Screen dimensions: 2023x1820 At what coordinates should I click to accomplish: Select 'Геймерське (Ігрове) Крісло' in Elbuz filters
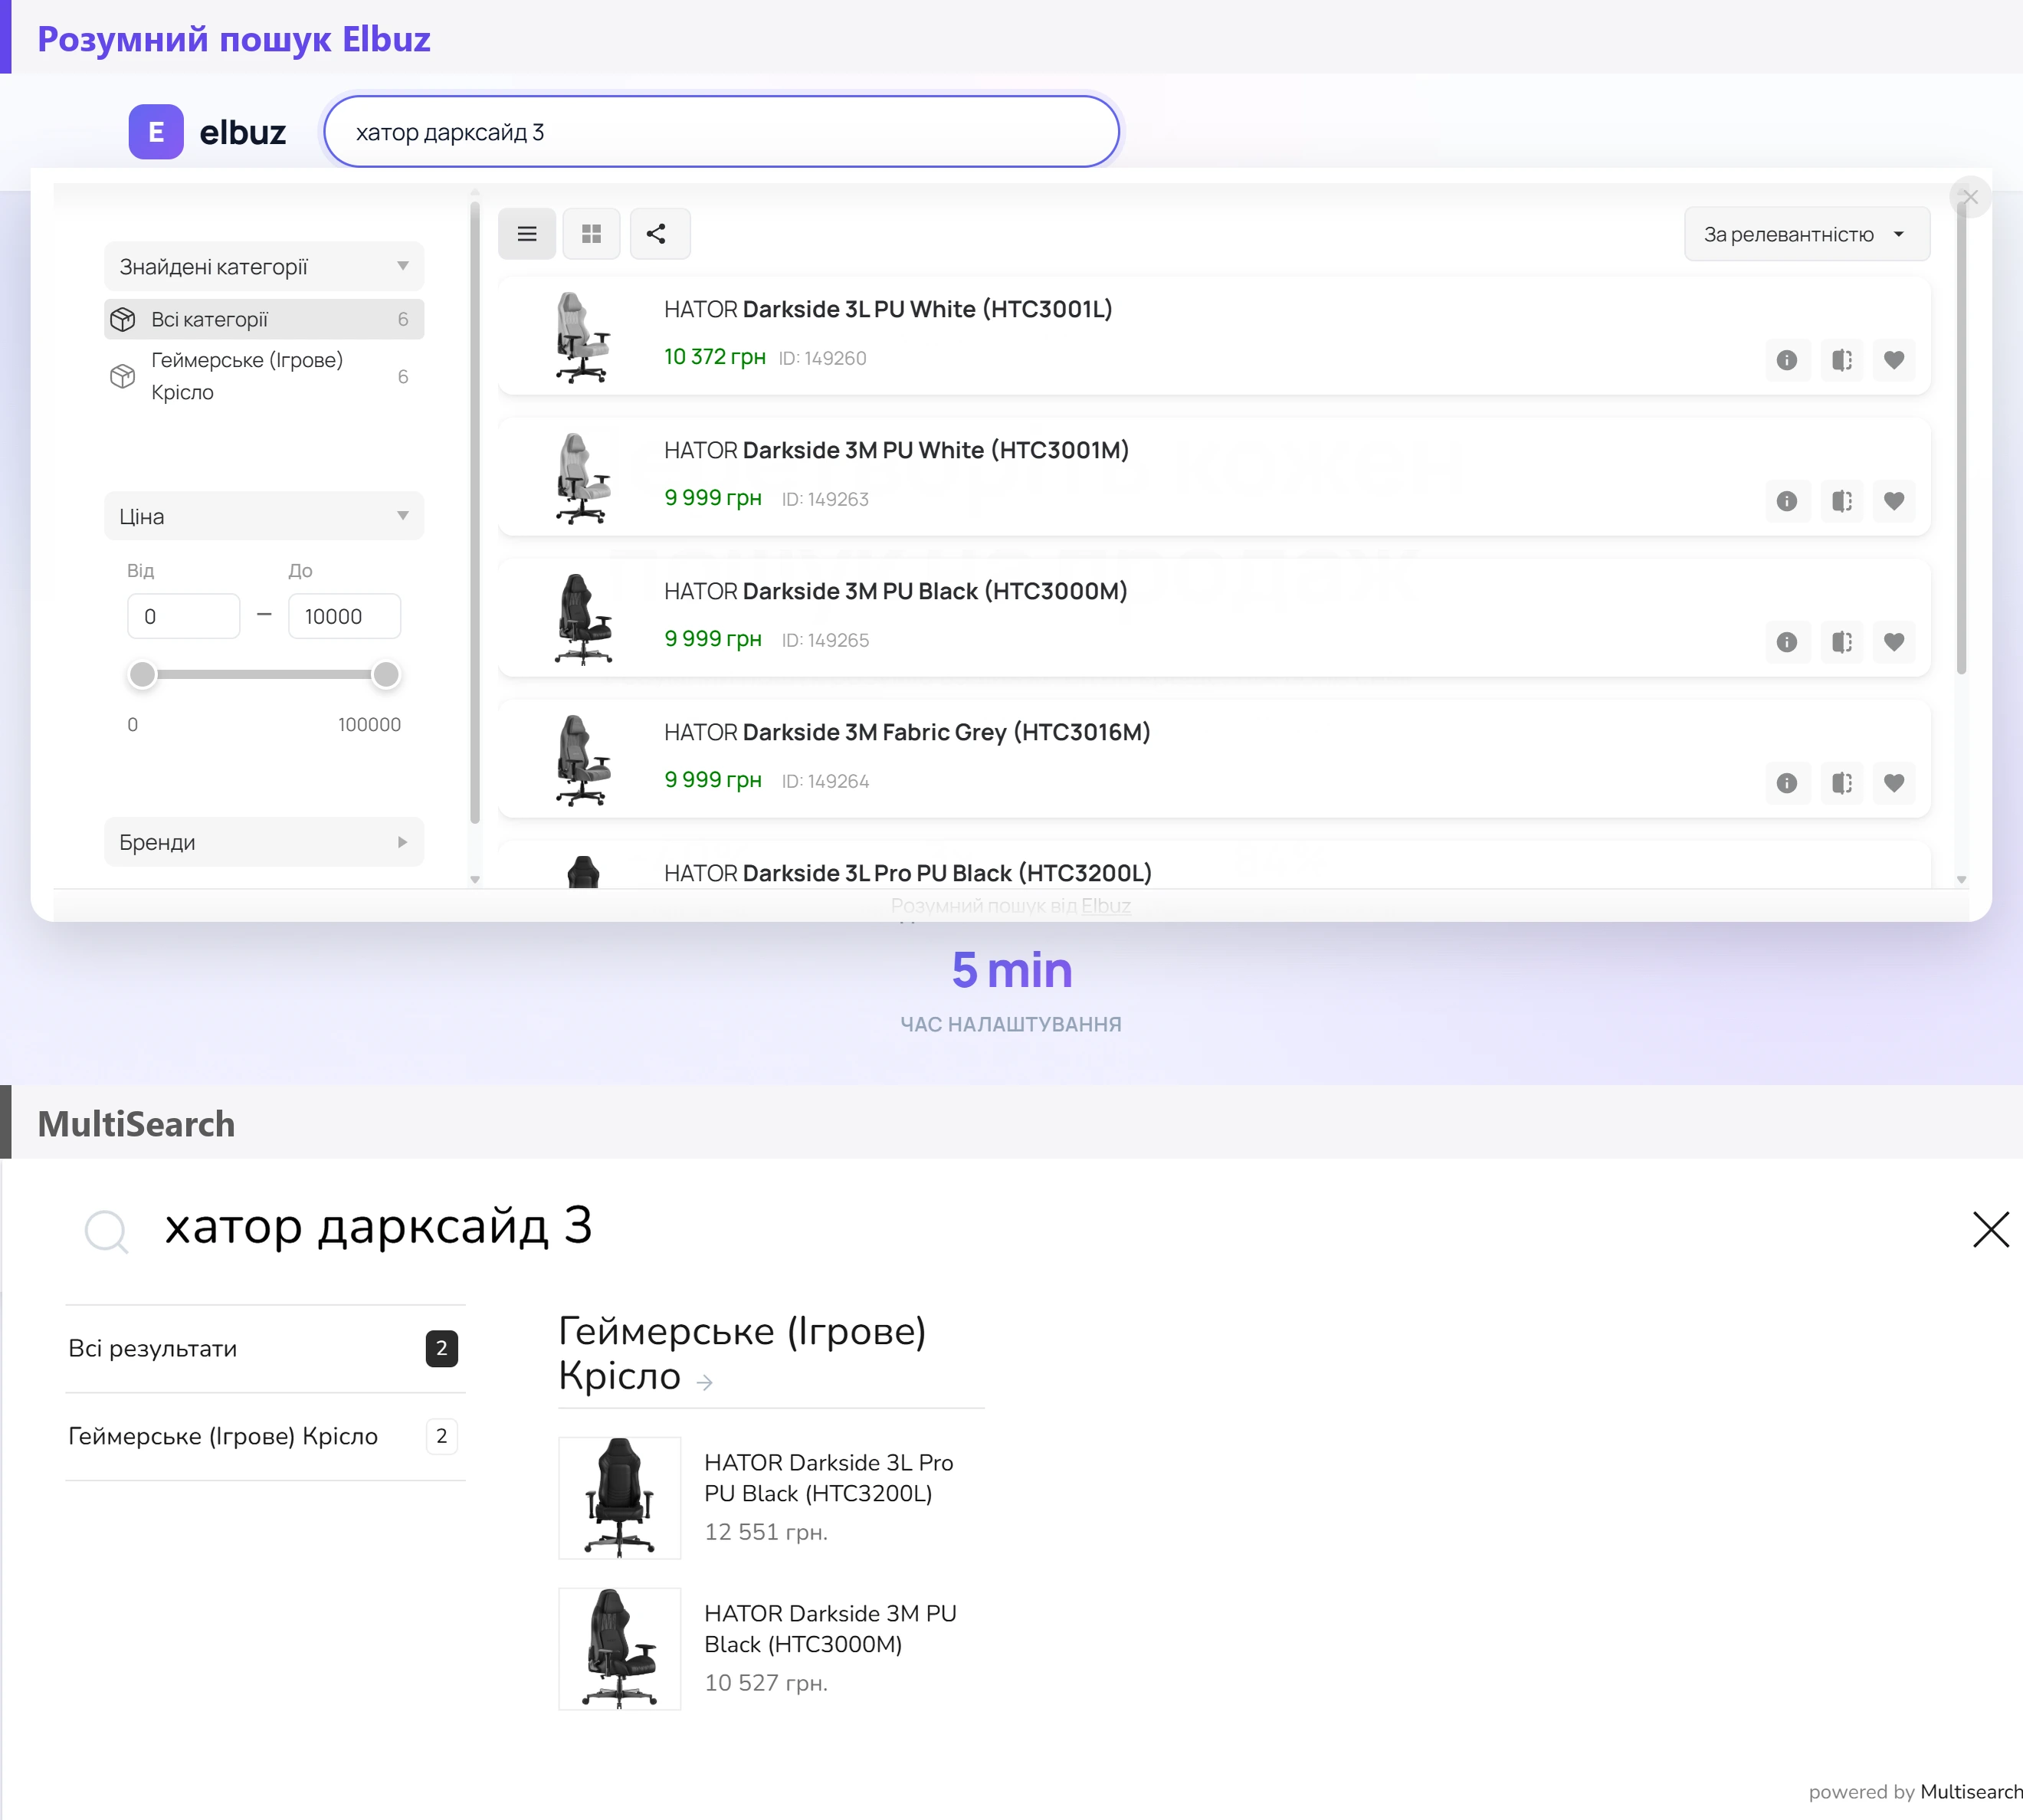pyautogui.click(x=264, y=376)
